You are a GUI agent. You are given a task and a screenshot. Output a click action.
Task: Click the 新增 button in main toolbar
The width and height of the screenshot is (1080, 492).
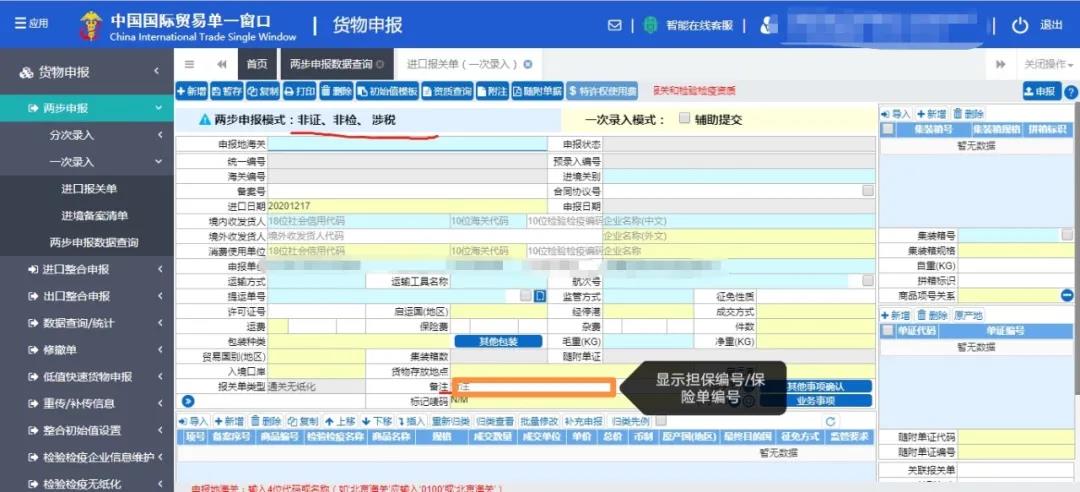[192, 91]
